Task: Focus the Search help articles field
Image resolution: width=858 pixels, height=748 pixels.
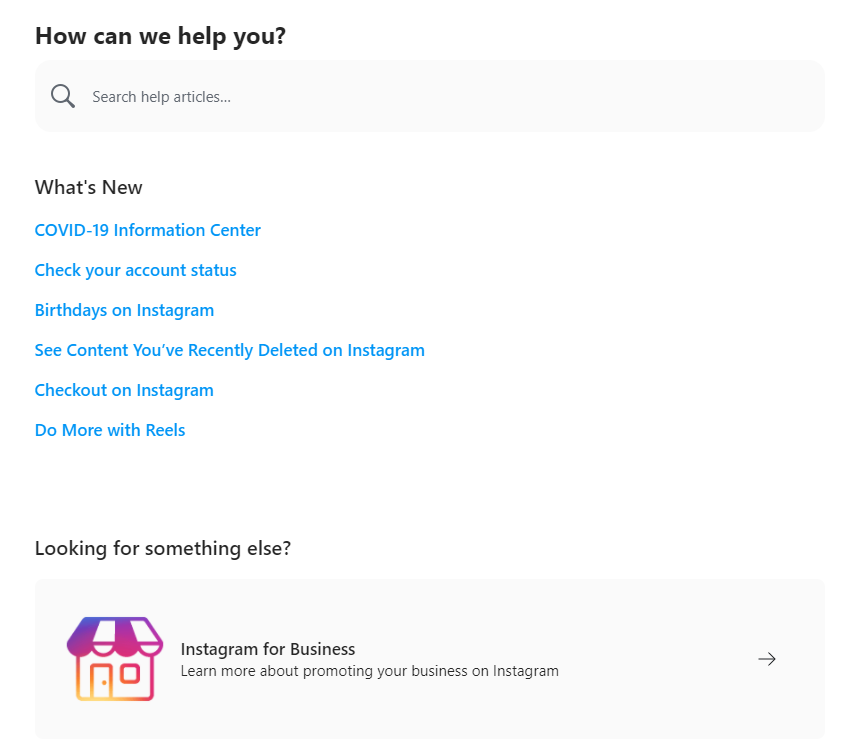Action: [x=430, y=96]
